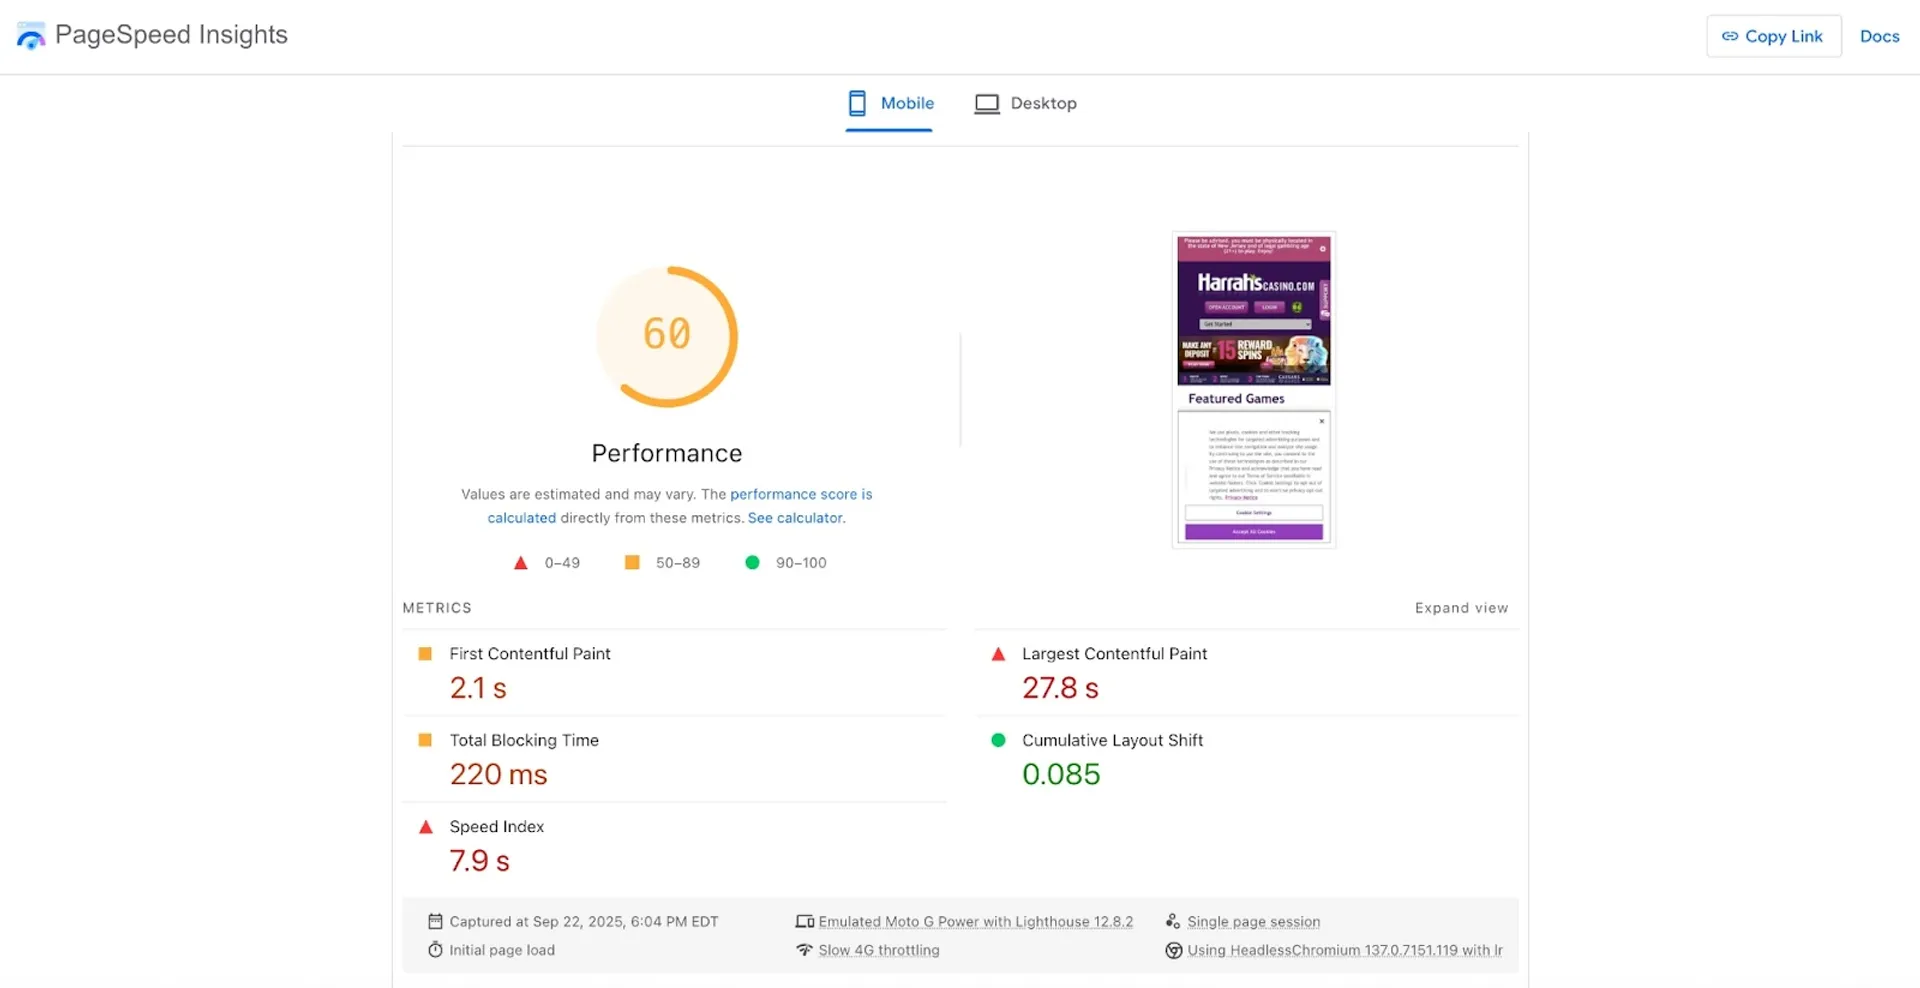Open Expand view for metrics
1920x988 pixels.
[x=1461, y=607]
